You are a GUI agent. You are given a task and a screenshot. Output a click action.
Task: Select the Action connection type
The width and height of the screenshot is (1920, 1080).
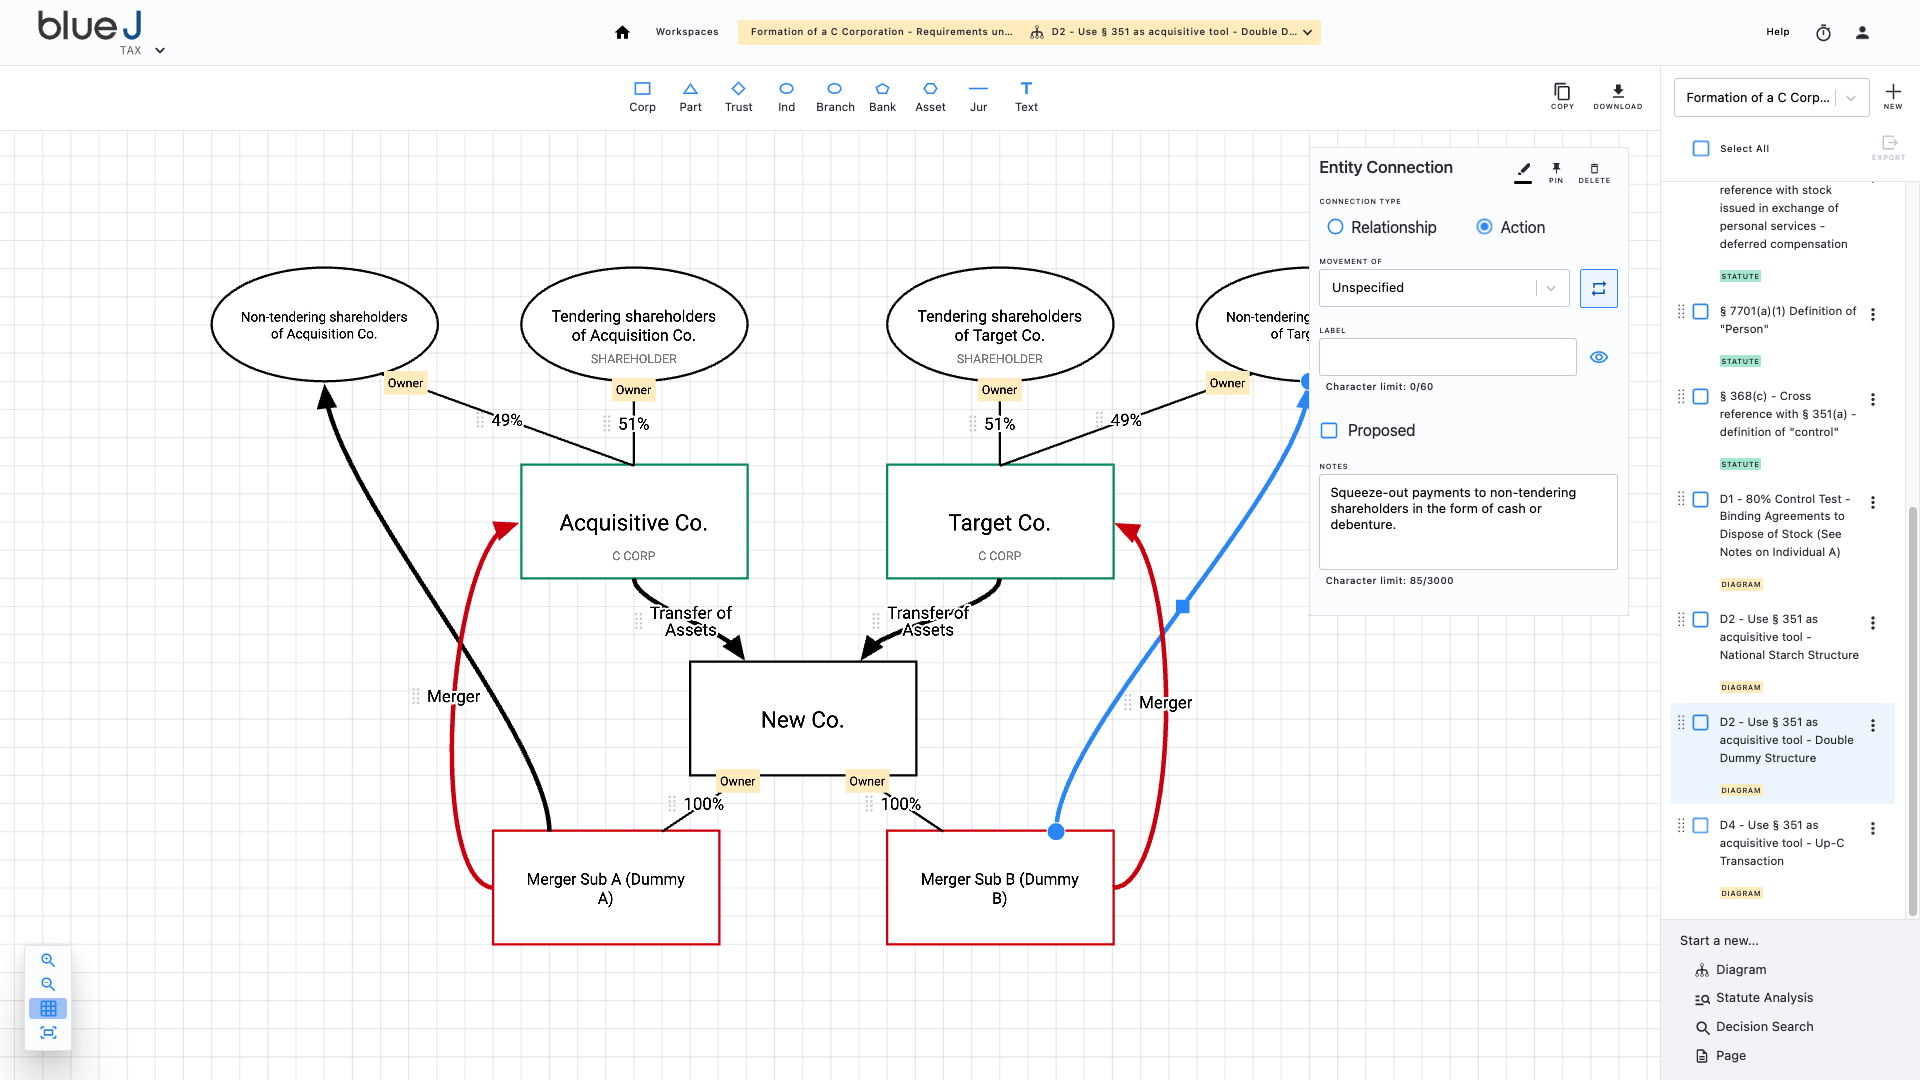click(1484, 227)
